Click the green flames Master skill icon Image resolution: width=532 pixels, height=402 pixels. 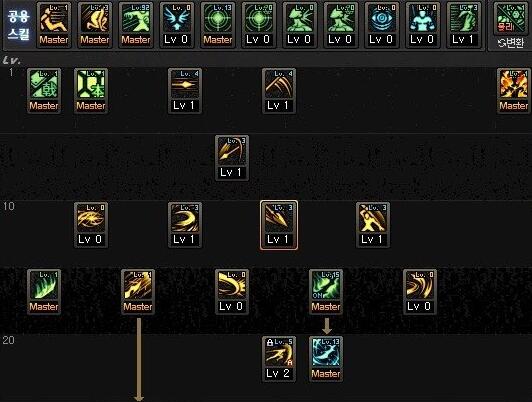(44, 292)
